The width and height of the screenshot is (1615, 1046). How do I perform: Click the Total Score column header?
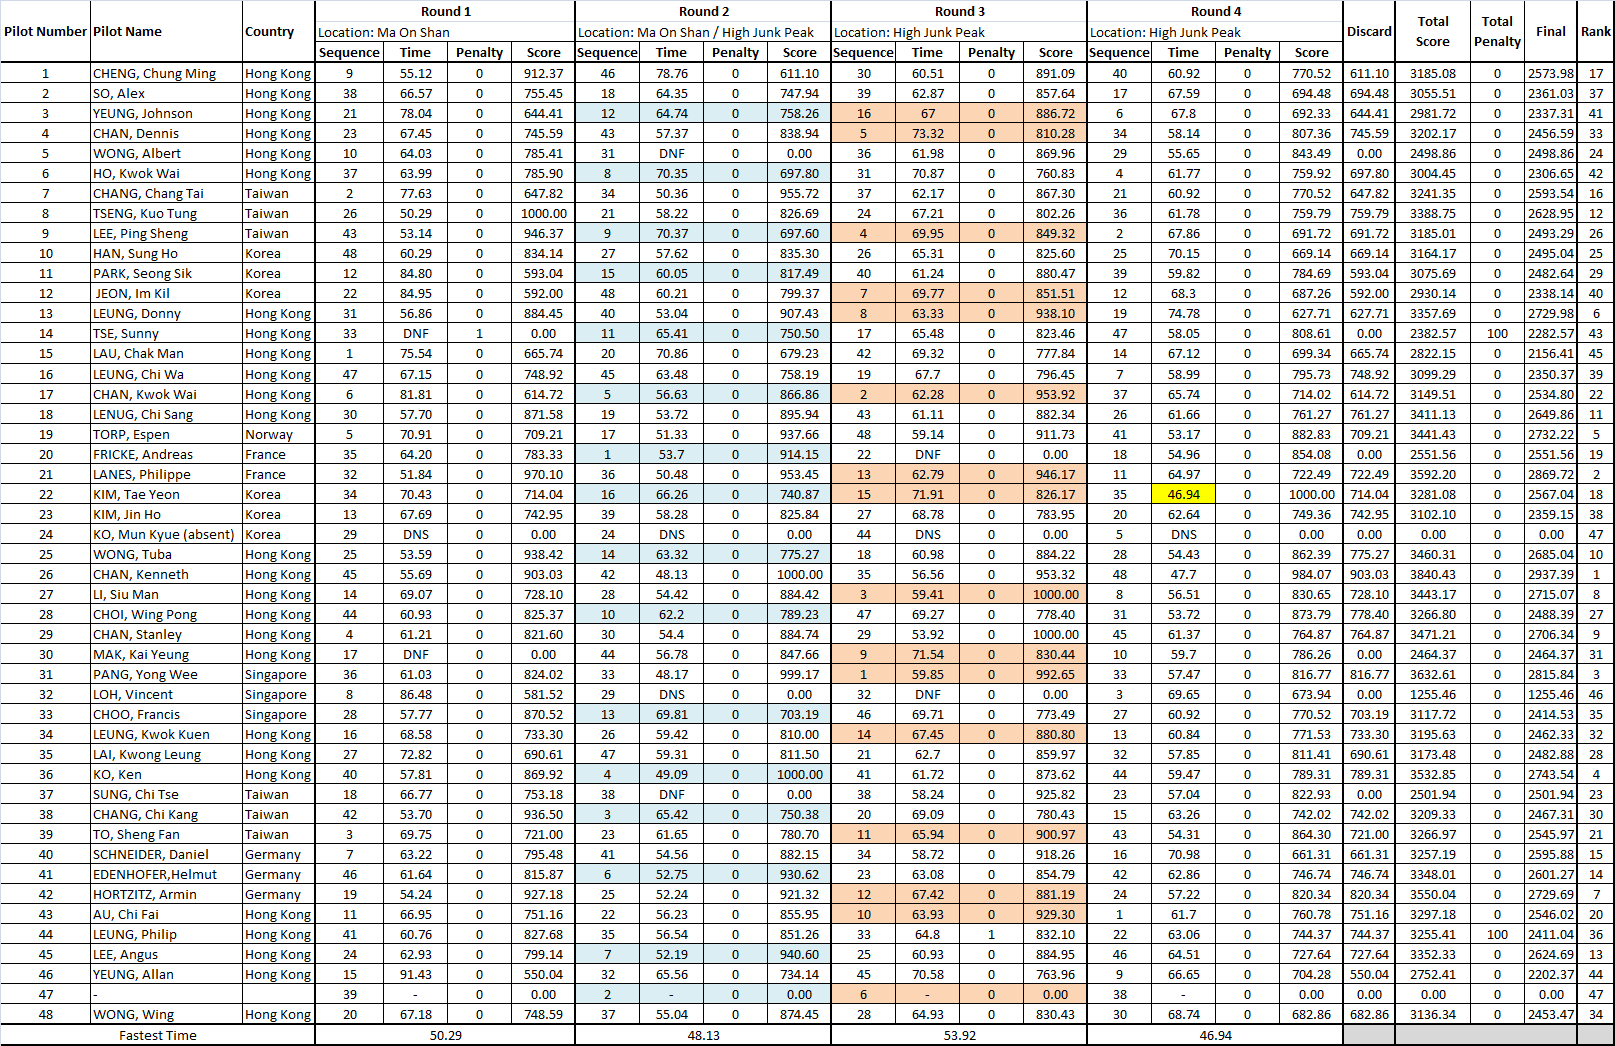(x=1433, y=32)
